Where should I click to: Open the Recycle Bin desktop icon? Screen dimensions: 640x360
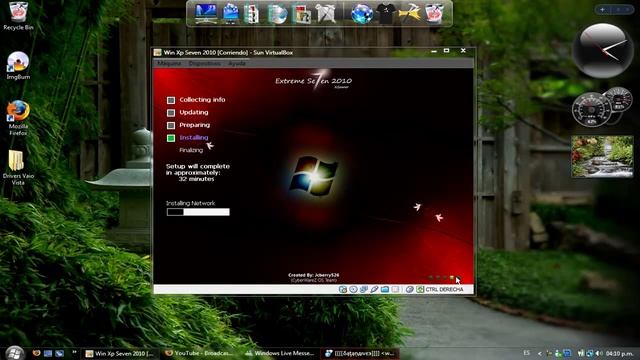click(x=18, y=16)
